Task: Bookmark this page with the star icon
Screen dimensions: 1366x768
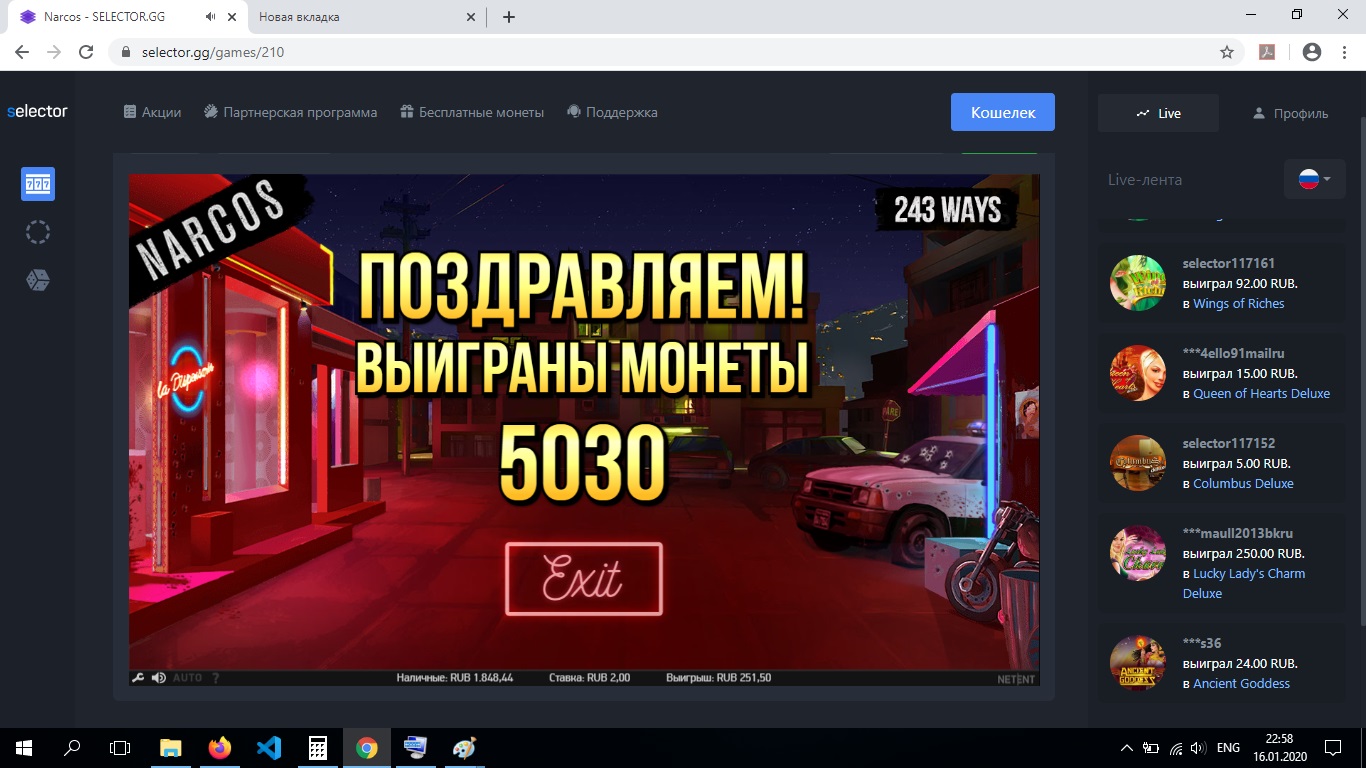Action: coord(1227,52)
